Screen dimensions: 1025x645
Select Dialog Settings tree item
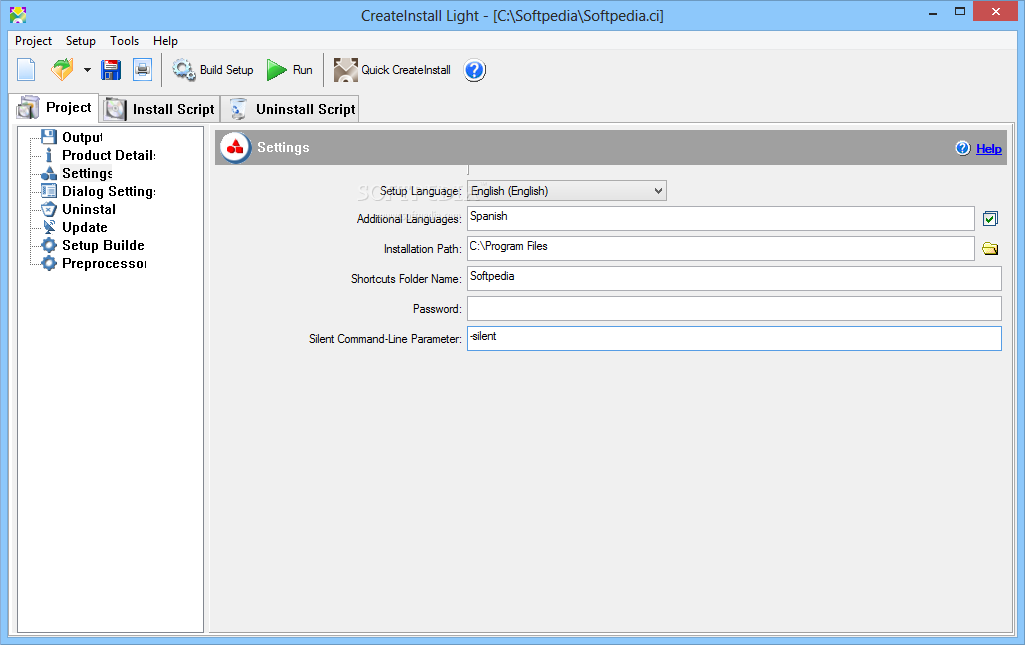click(109, 191)
